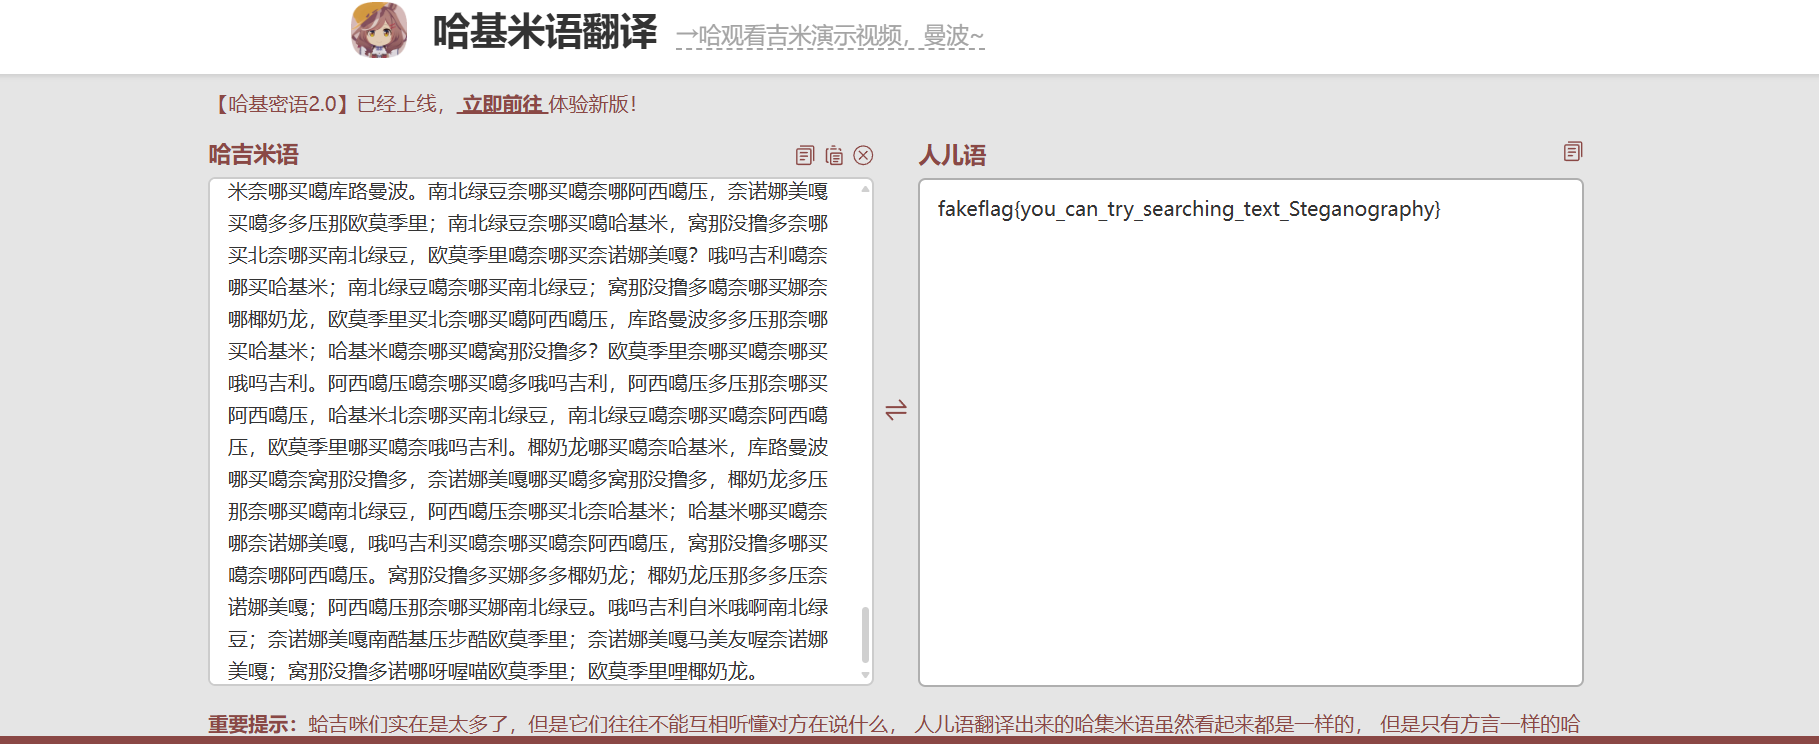The image size is (1819, 744).
Task: Click the 哈吉米语 heading label
Action: [x=253, y=155]
